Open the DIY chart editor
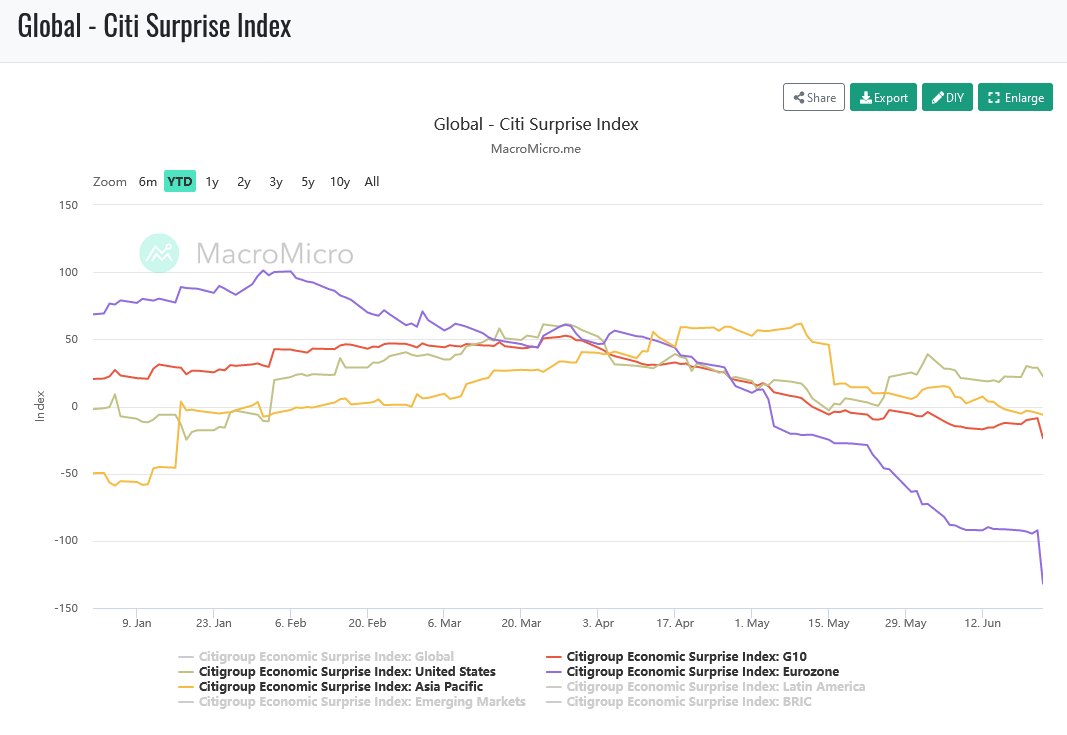1067x735 pixels. point(947,97)
